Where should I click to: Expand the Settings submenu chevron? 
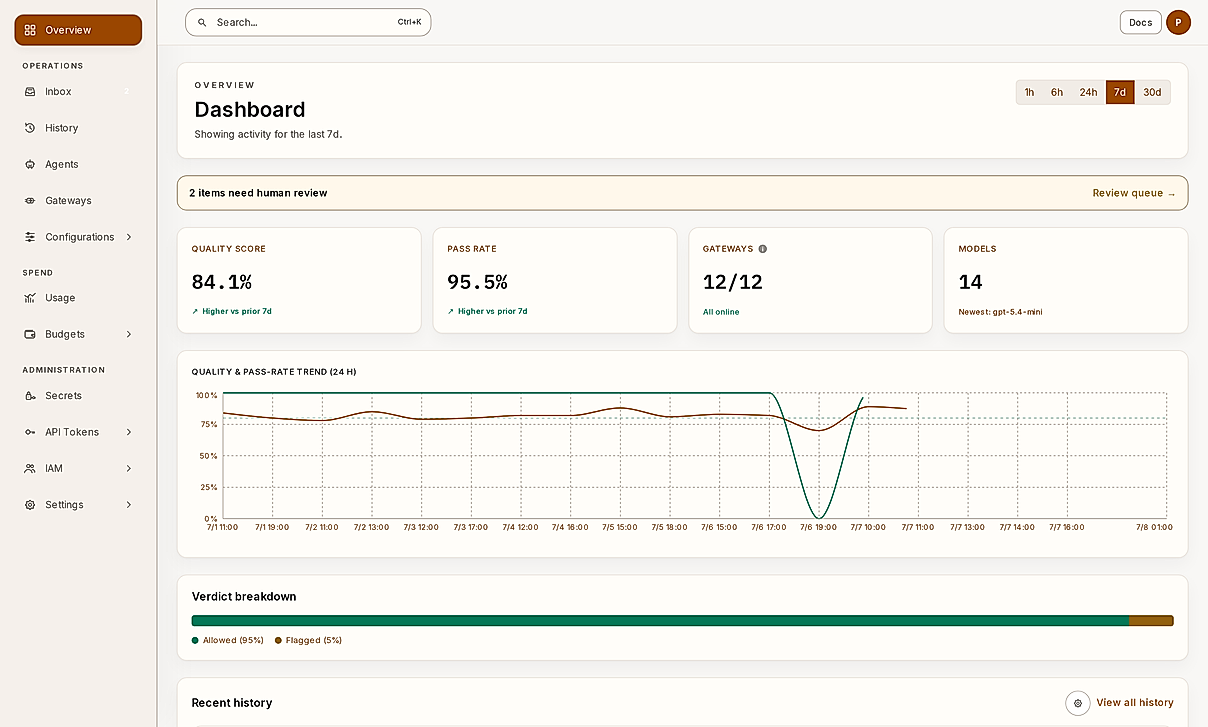click(129, 505)
